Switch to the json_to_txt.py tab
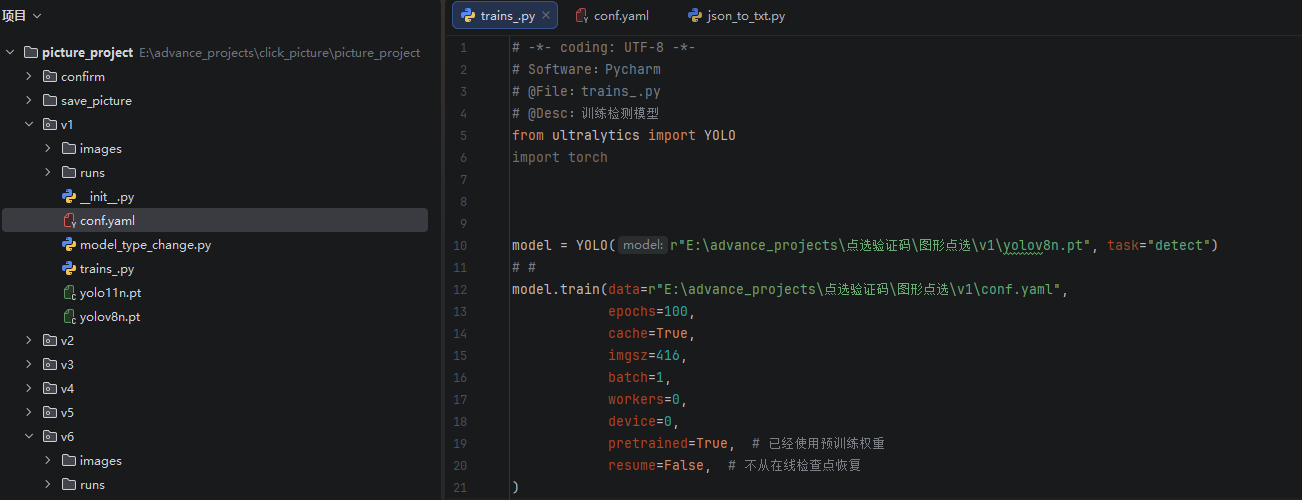This screenshot has height=500, width=1302. 746,16
